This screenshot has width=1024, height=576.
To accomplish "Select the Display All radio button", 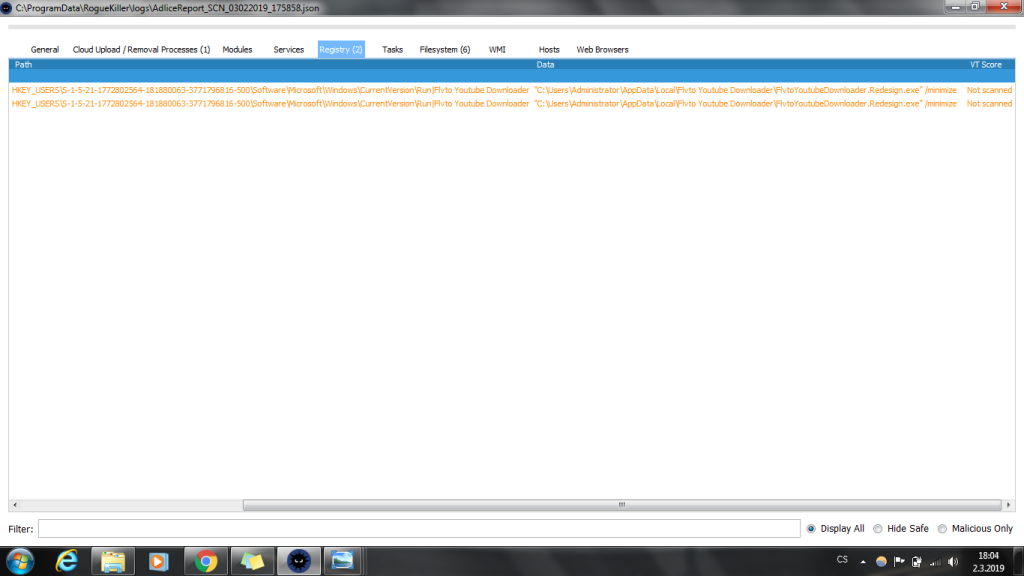I will coord(811,529).
